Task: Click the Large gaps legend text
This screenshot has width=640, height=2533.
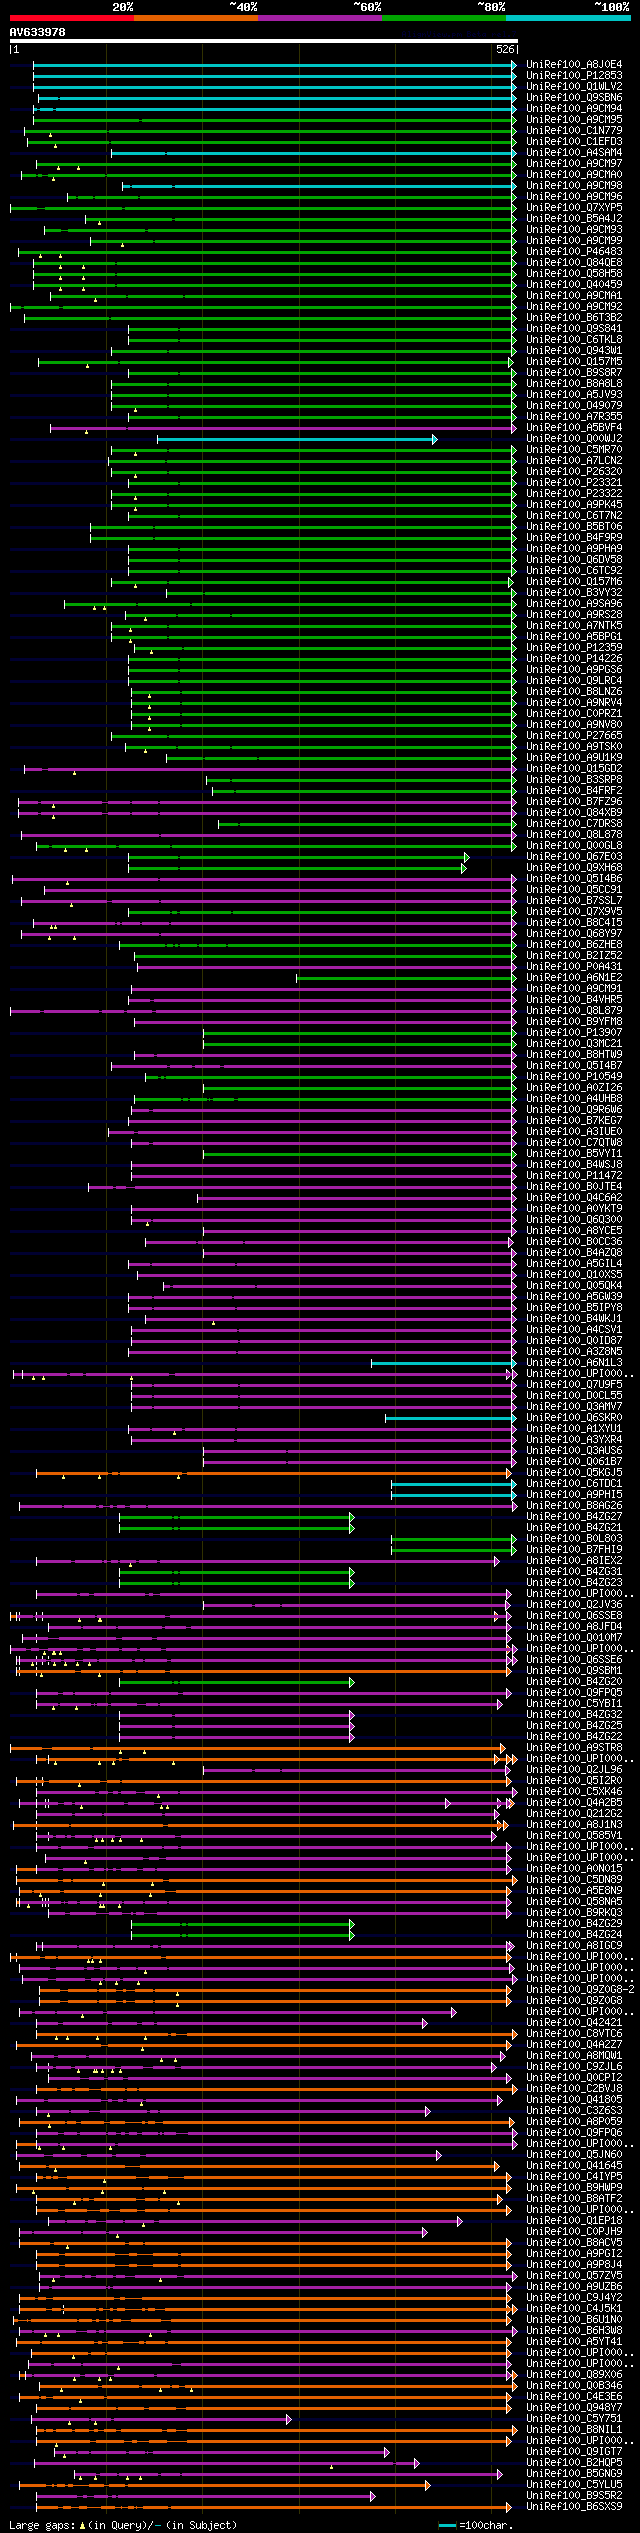Action: coord(123,2525)
